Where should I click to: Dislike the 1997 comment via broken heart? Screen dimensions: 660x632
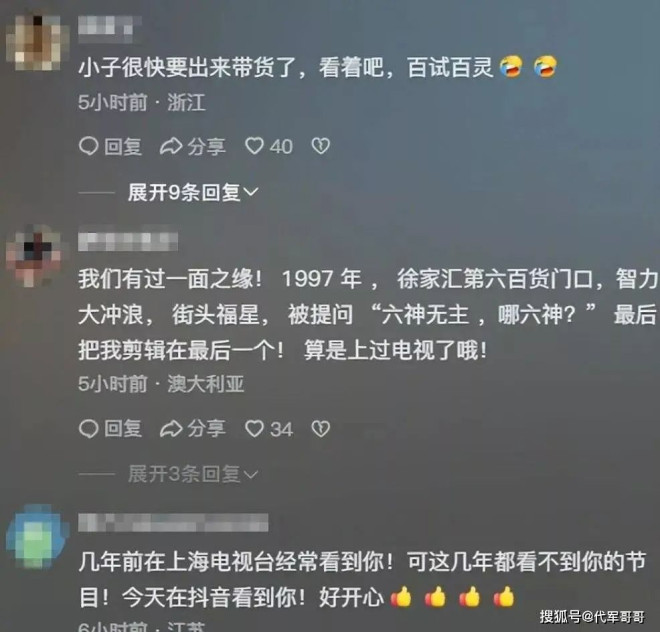point(321,429)
